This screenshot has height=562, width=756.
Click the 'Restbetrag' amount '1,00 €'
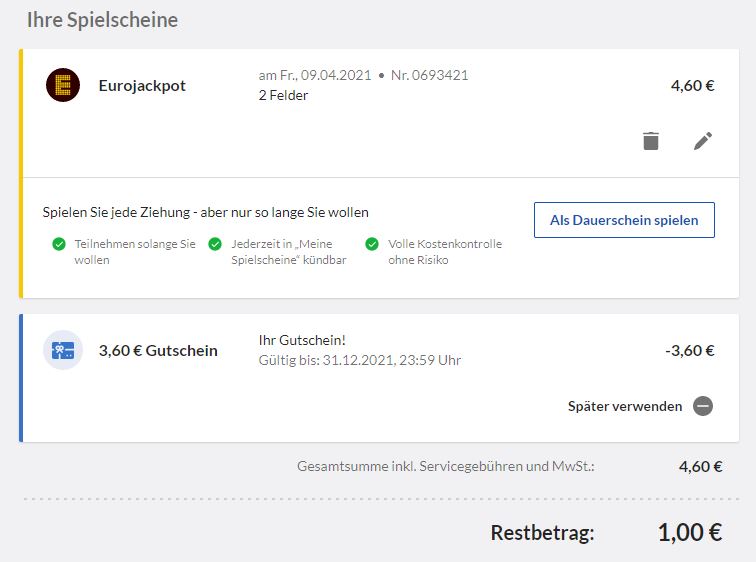689,532
